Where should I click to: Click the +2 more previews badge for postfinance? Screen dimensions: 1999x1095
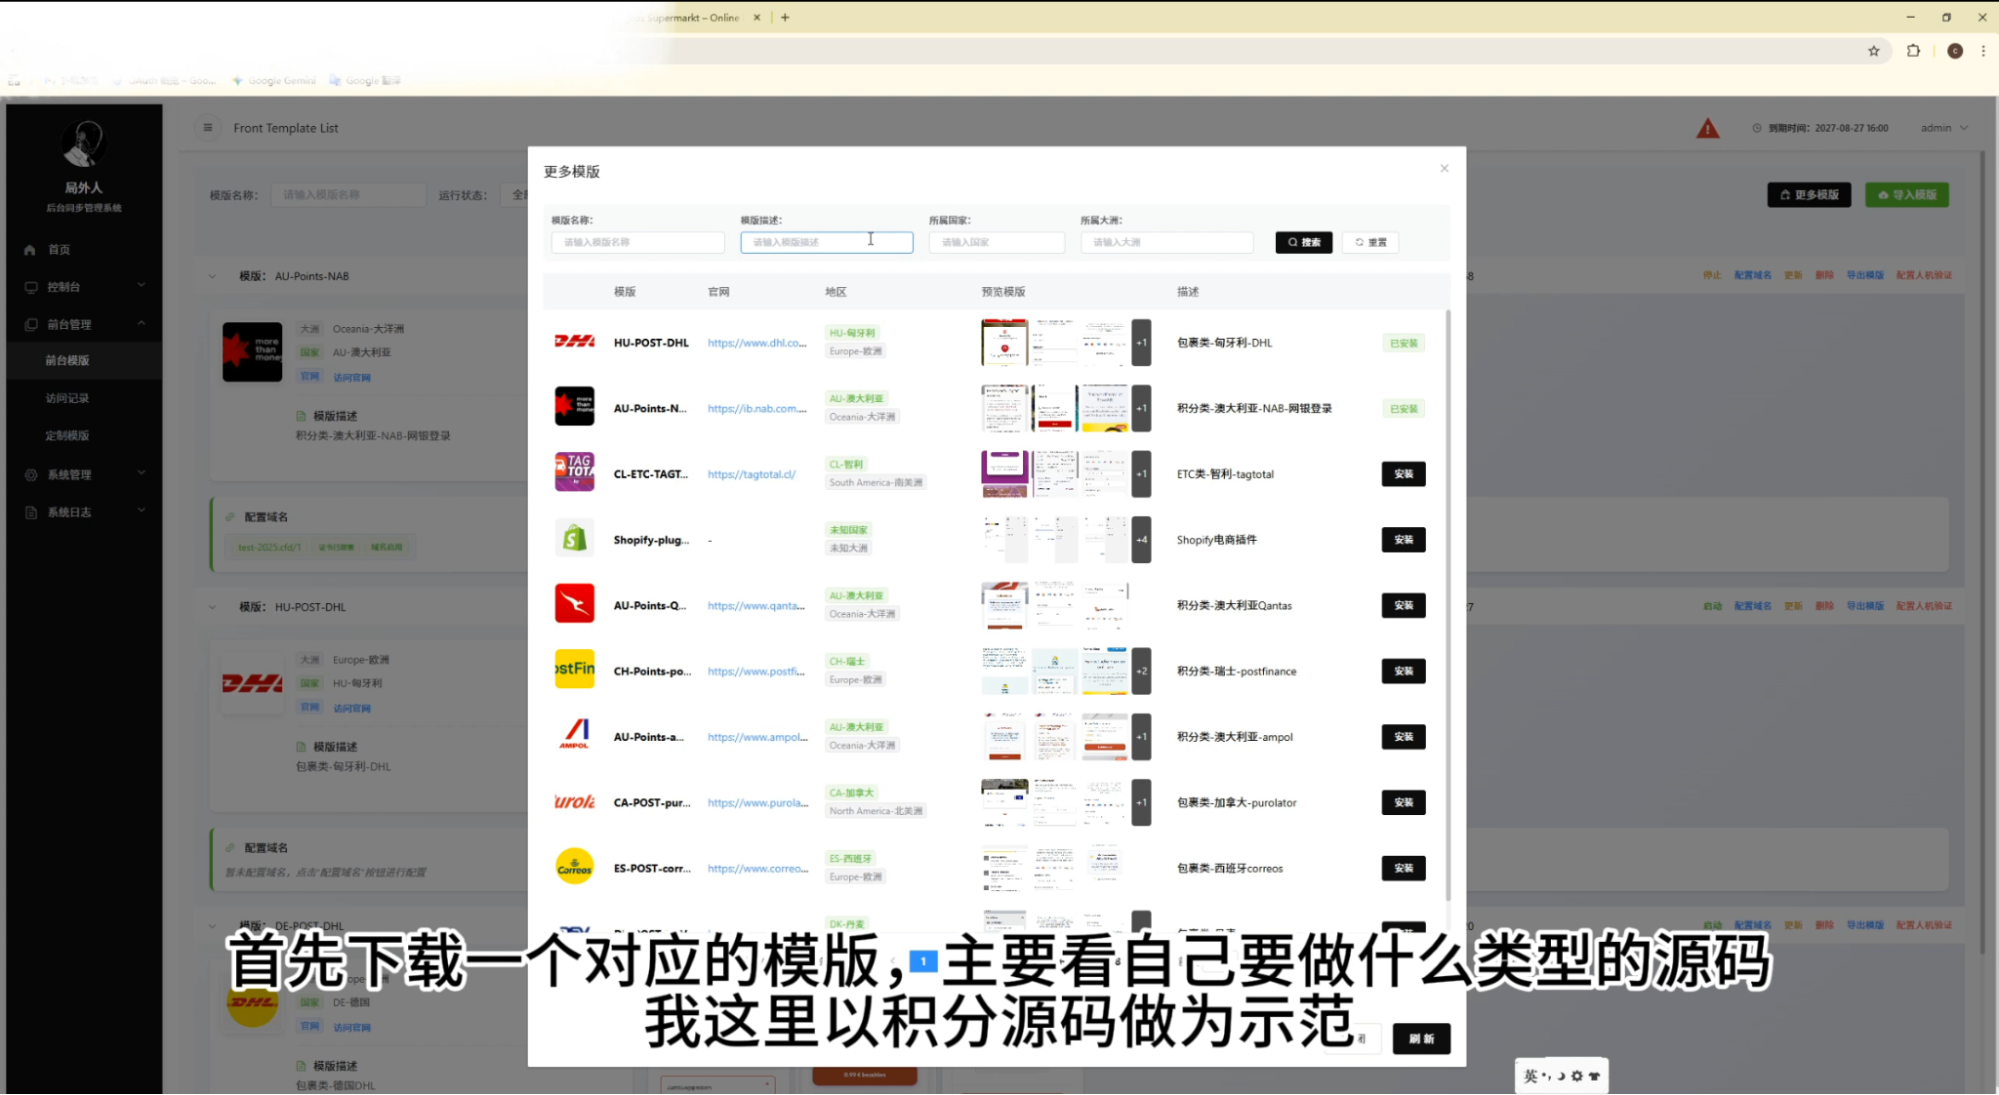1141,671
